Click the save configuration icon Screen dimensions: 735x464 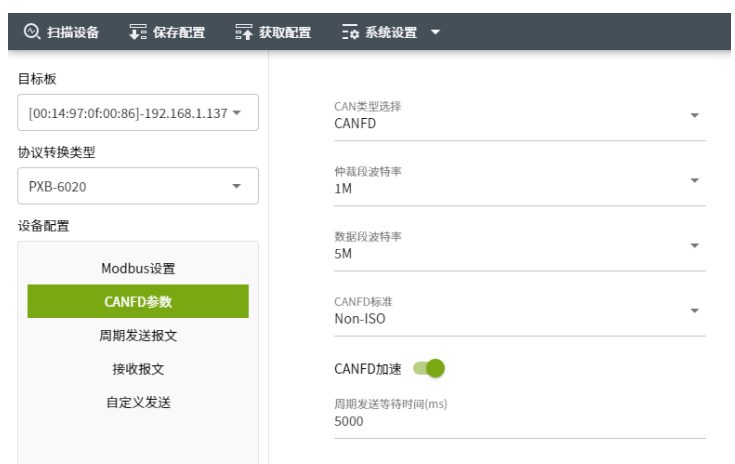(137, 32)
